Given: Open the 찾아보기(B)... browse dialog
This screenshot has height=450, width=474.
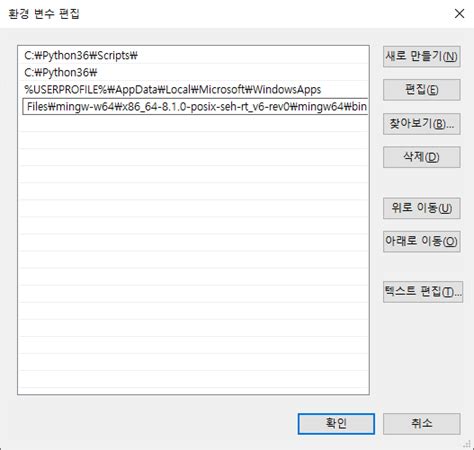Looking at the screenshot, I should pyautogui.click(x=422, y=124).
